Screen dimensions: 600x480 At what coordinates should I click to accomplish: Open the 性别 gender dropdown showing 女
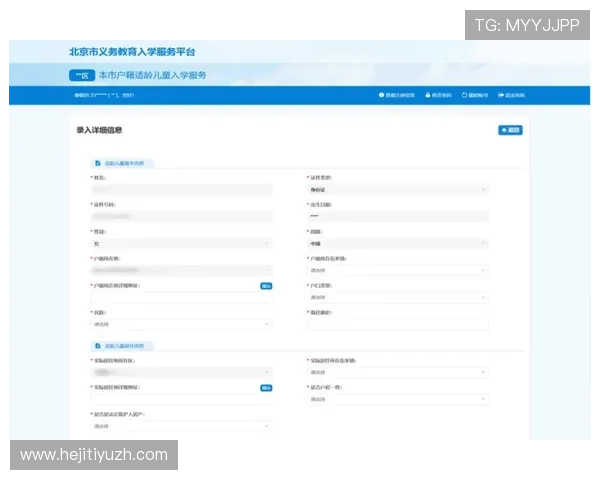tap(181, 243)
